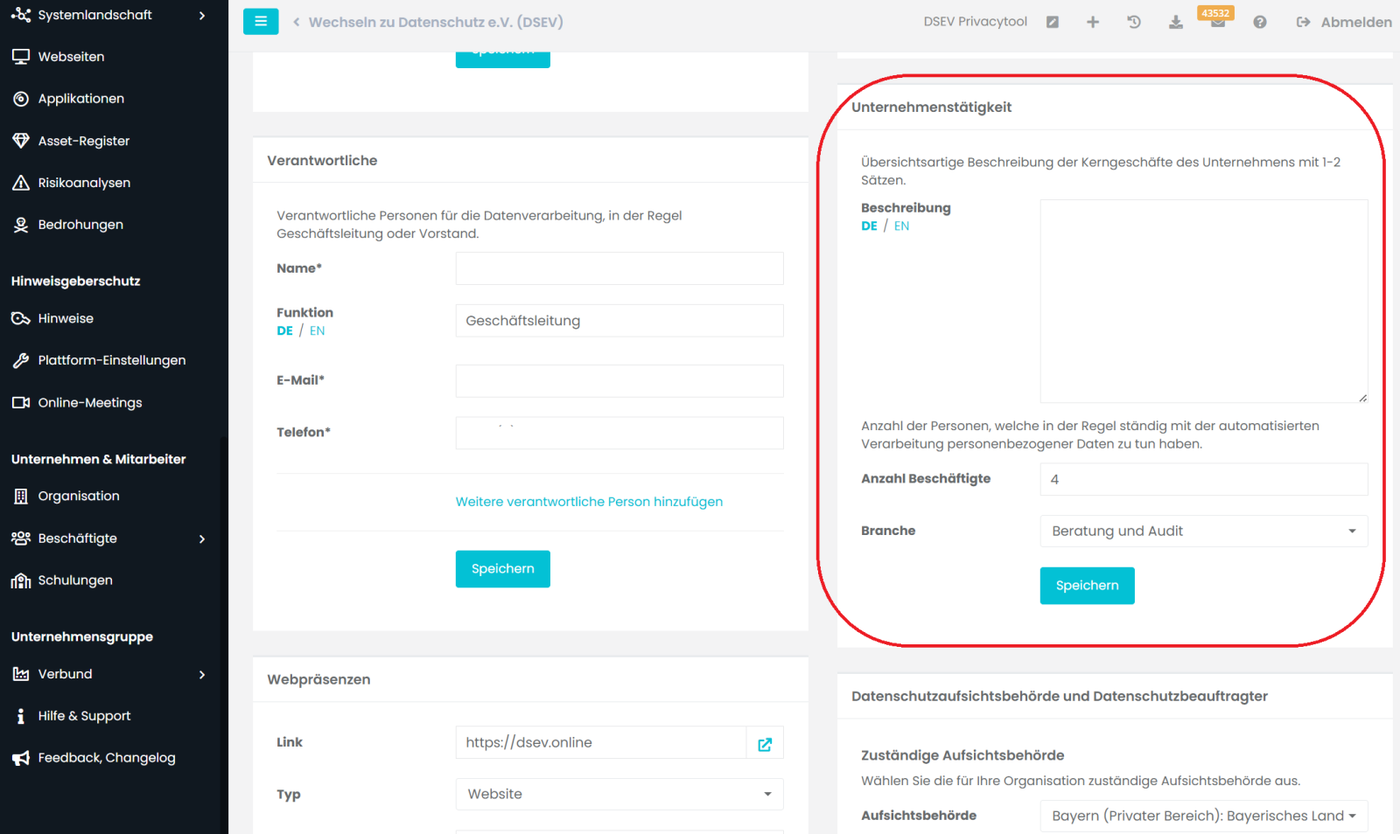
Task: Go to Organisation in the sidebar
Action: [78, 496]
